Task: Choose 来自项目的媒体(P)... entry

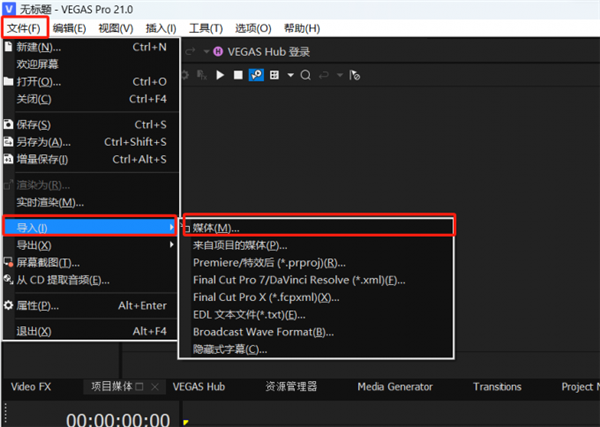Action: (317, 245)
